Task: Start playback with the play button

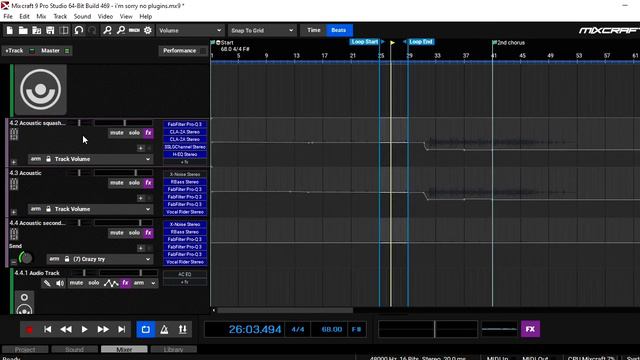Action: click(x=84, y=329)
